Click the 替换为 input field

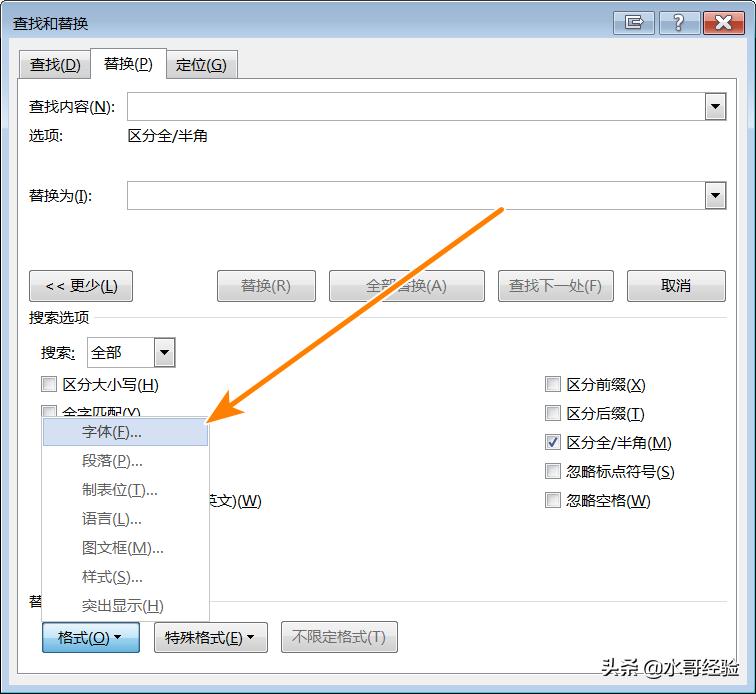[416, 195]
